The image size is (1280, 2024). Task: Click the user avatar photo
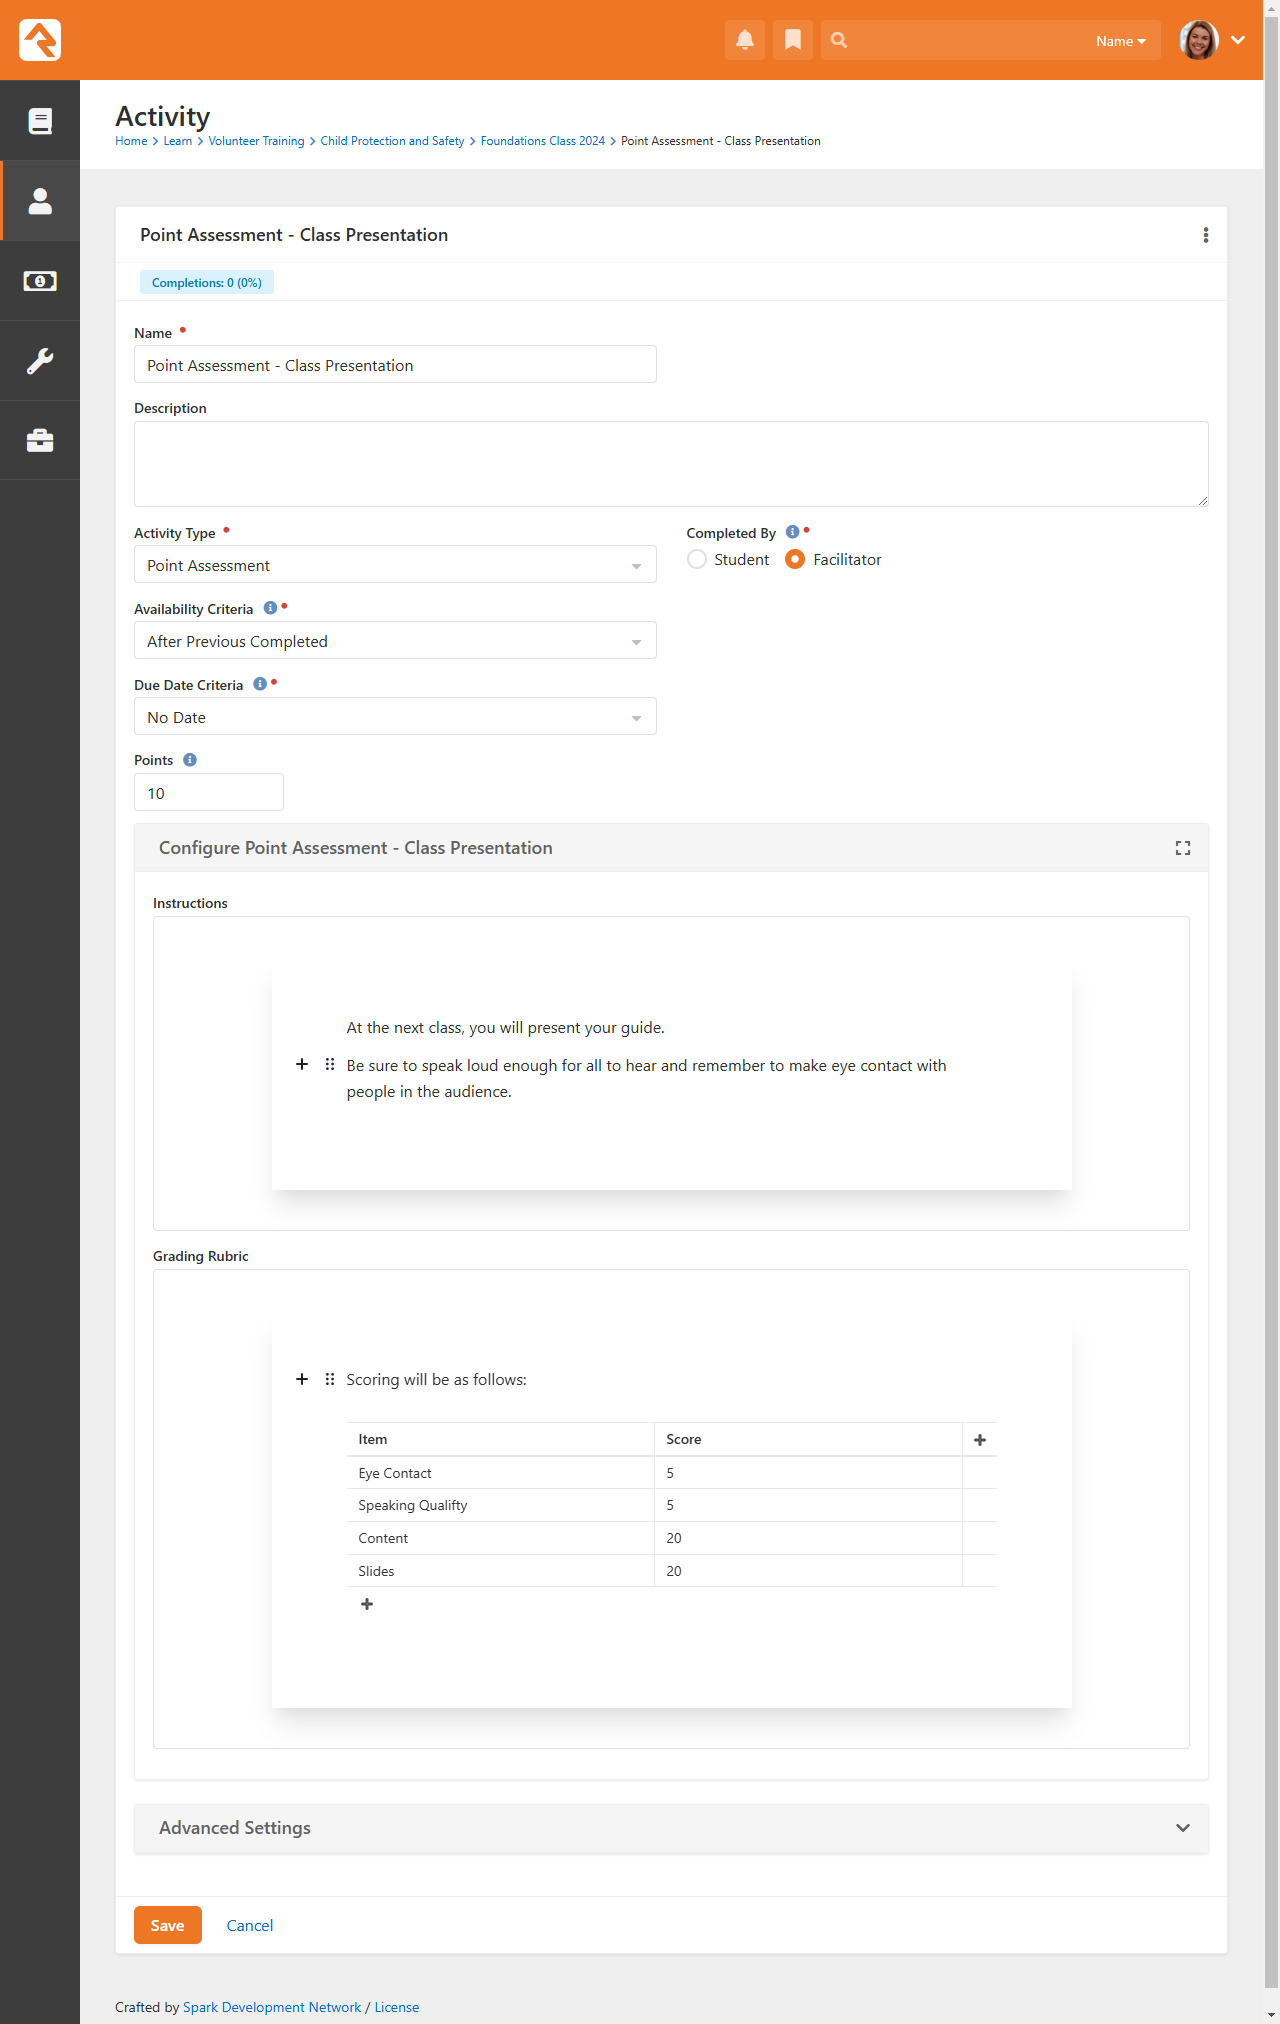coord(1199,40)
